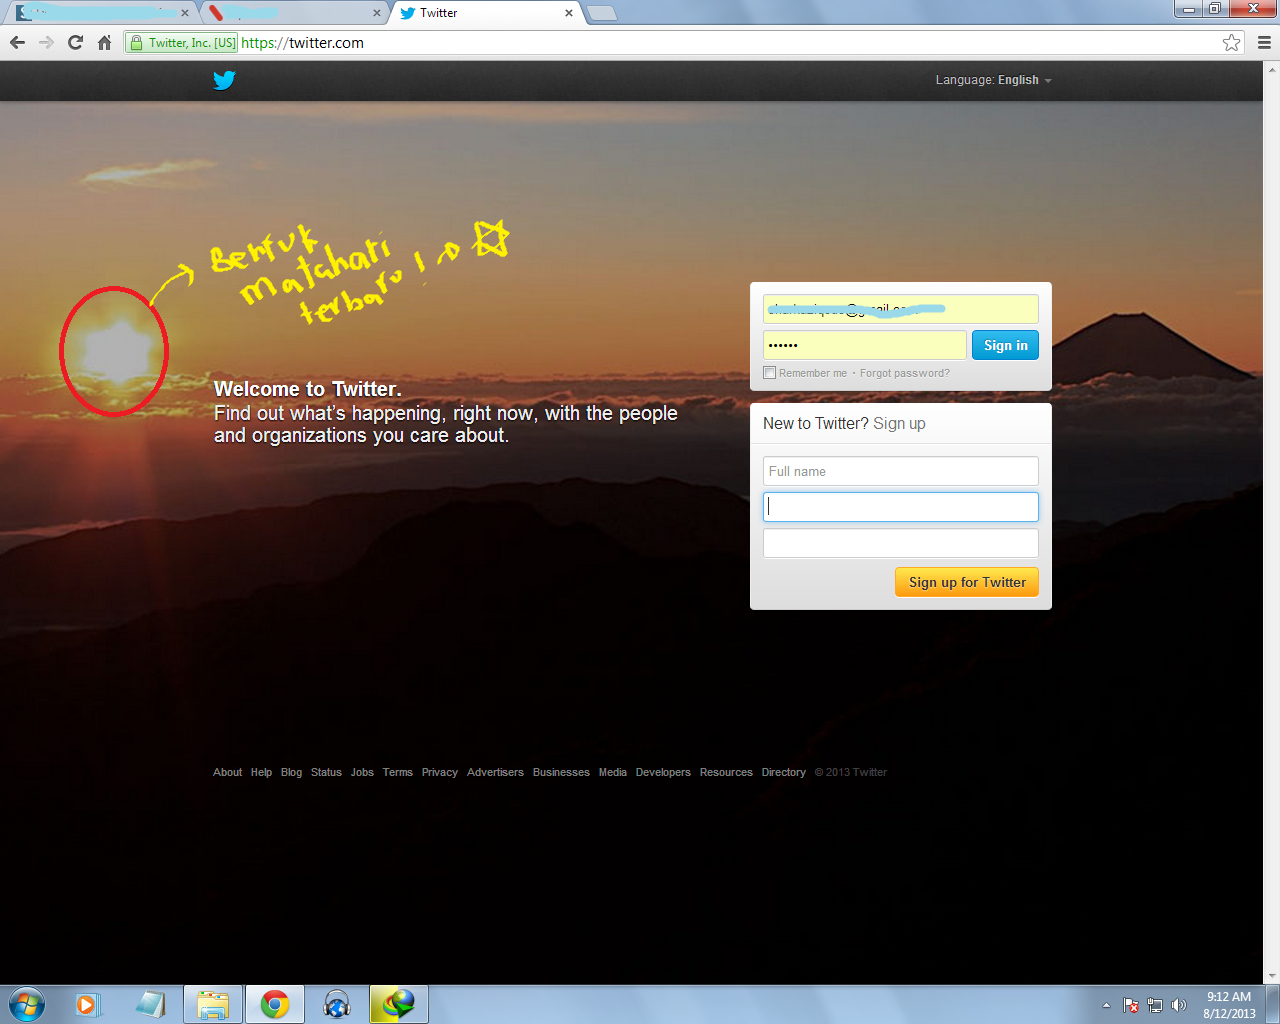This screenshot has width=1280, height=1024.
Task: Open the Windows Start button
Action: coord(26,1004)
